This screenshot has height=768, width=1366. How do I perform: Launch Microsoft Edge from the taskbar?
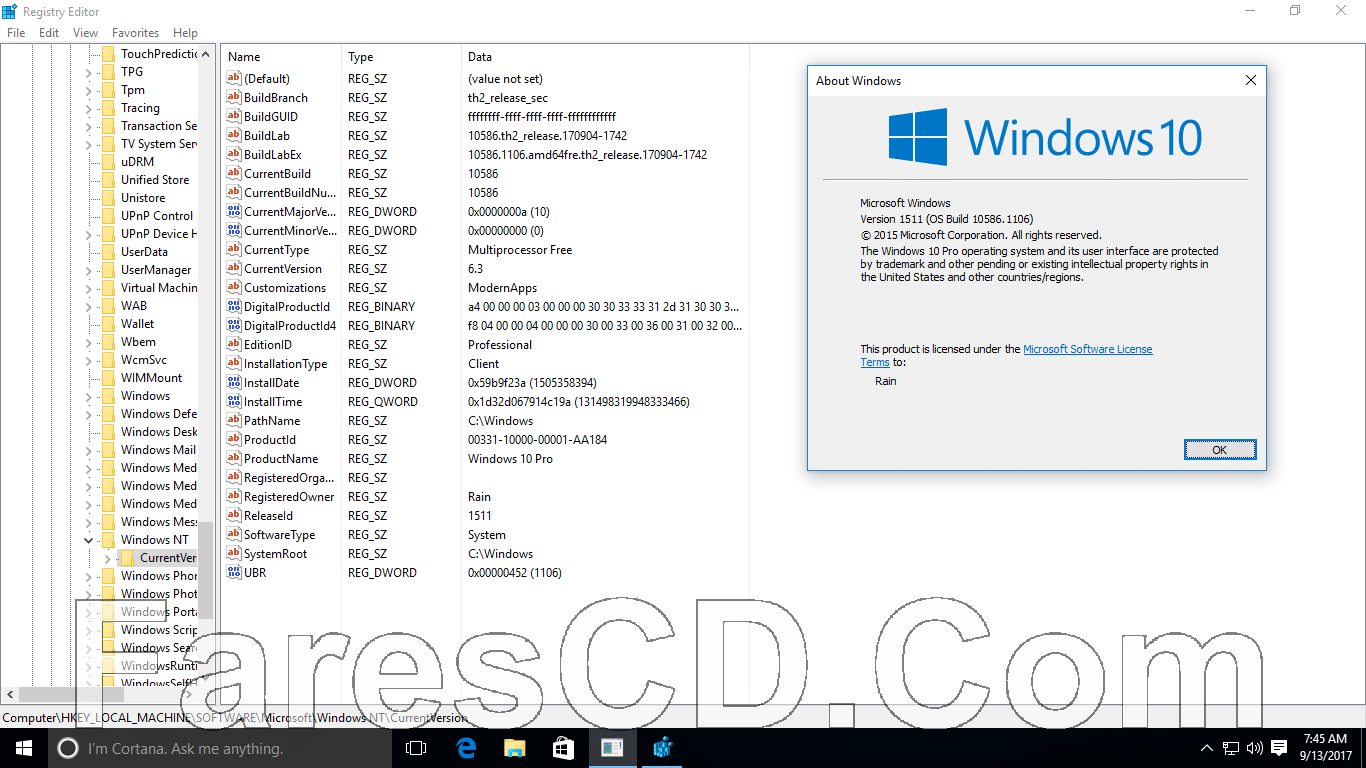[465, 748]
